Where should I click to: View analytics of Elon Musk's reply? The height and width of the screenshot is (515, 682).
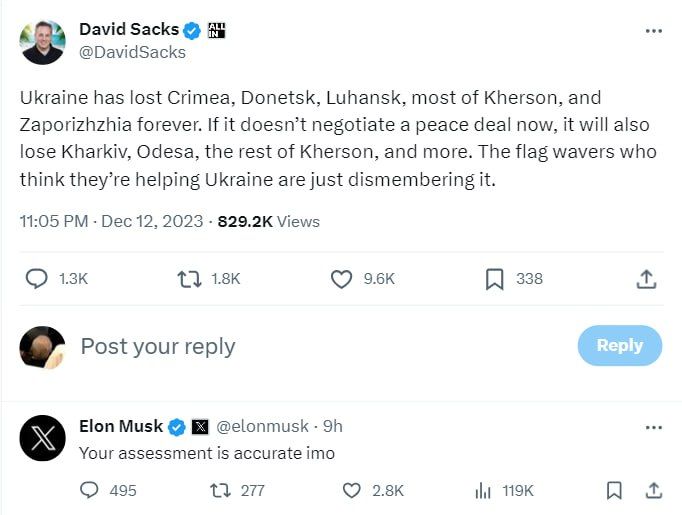click(x=483, y=490)
